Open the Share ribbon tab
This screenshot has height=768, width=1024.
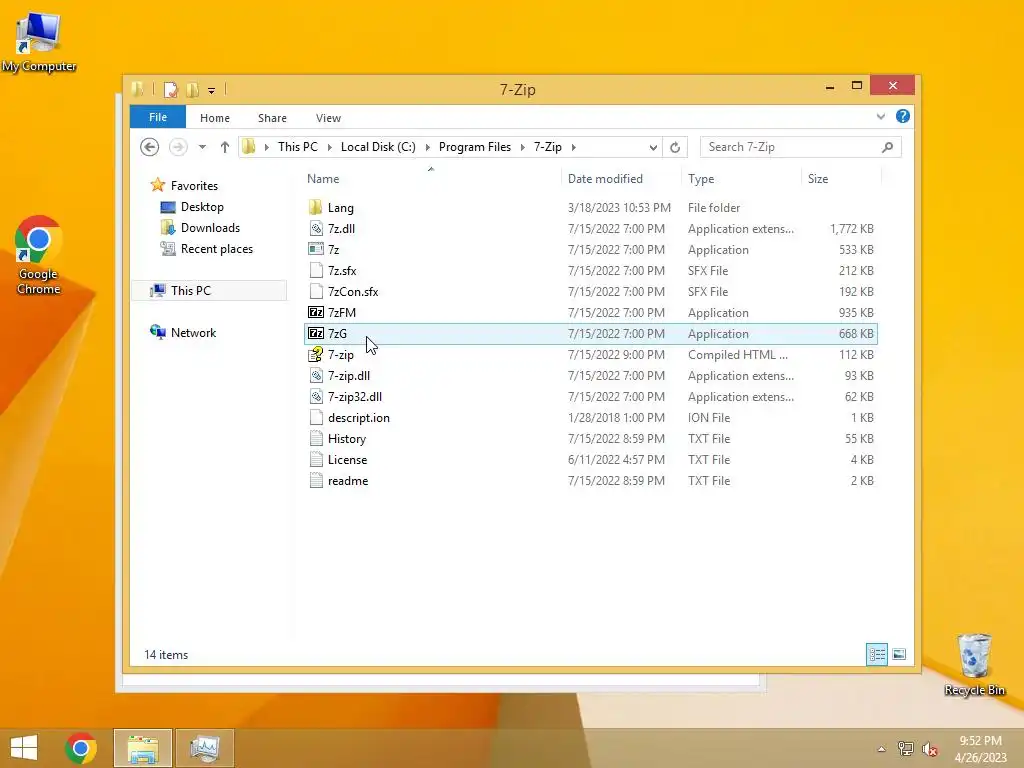(x=272, y=118)
